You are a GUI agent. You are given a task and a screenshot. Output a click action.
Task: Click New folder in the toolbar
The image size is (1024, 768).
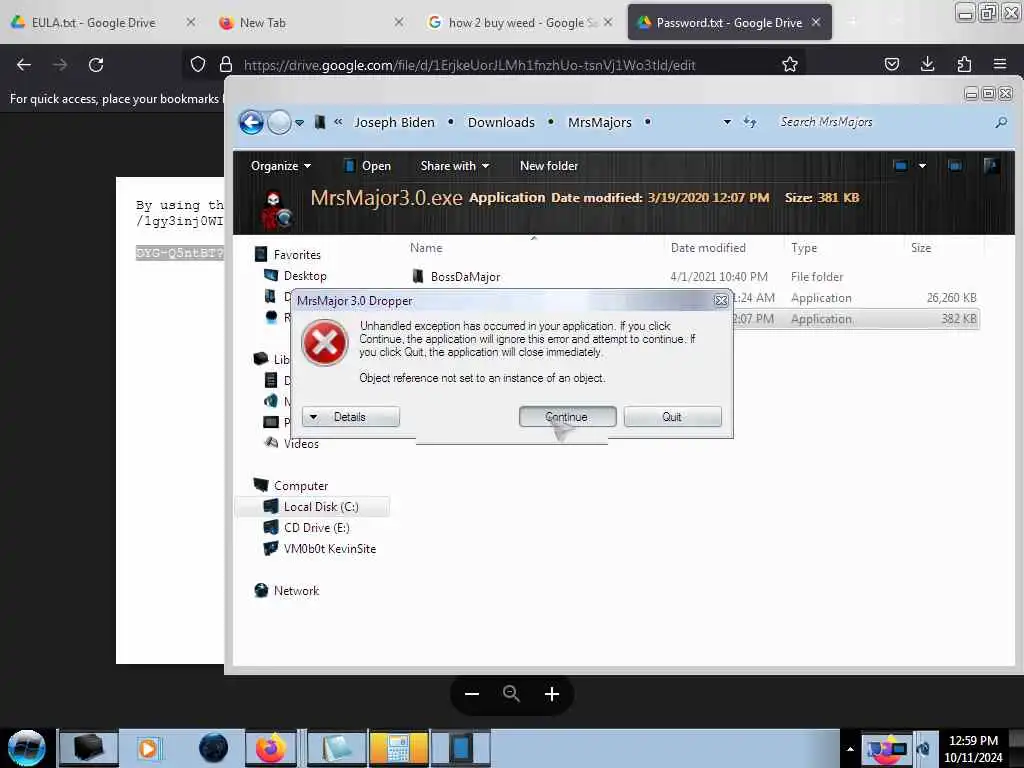[549, 166]
